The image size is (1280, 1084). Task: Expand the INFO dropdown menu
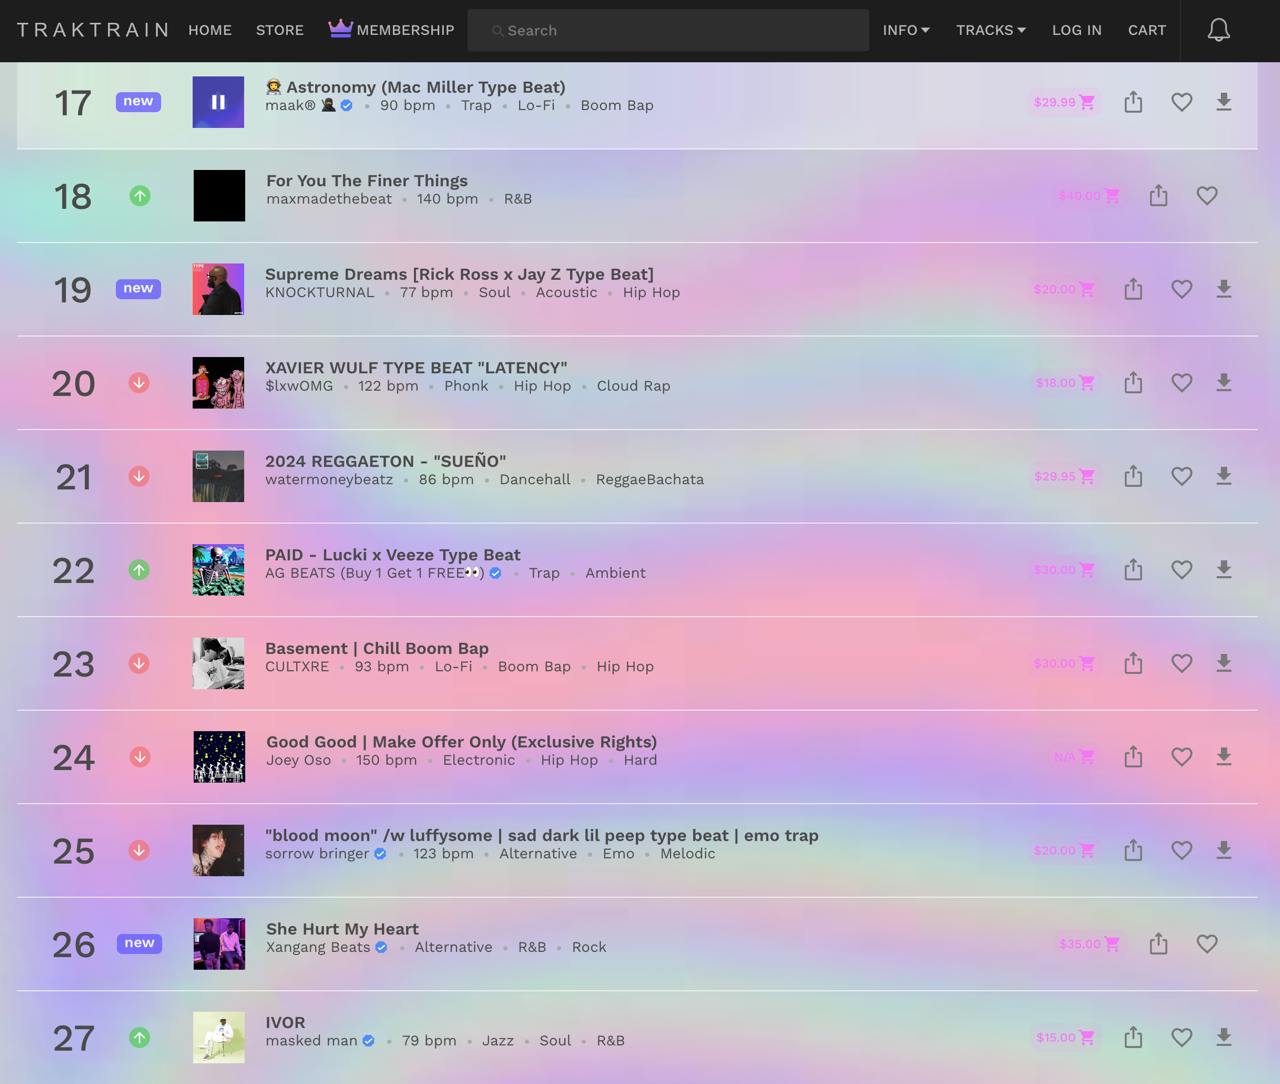pyautogui.click(x=906, y=30)
